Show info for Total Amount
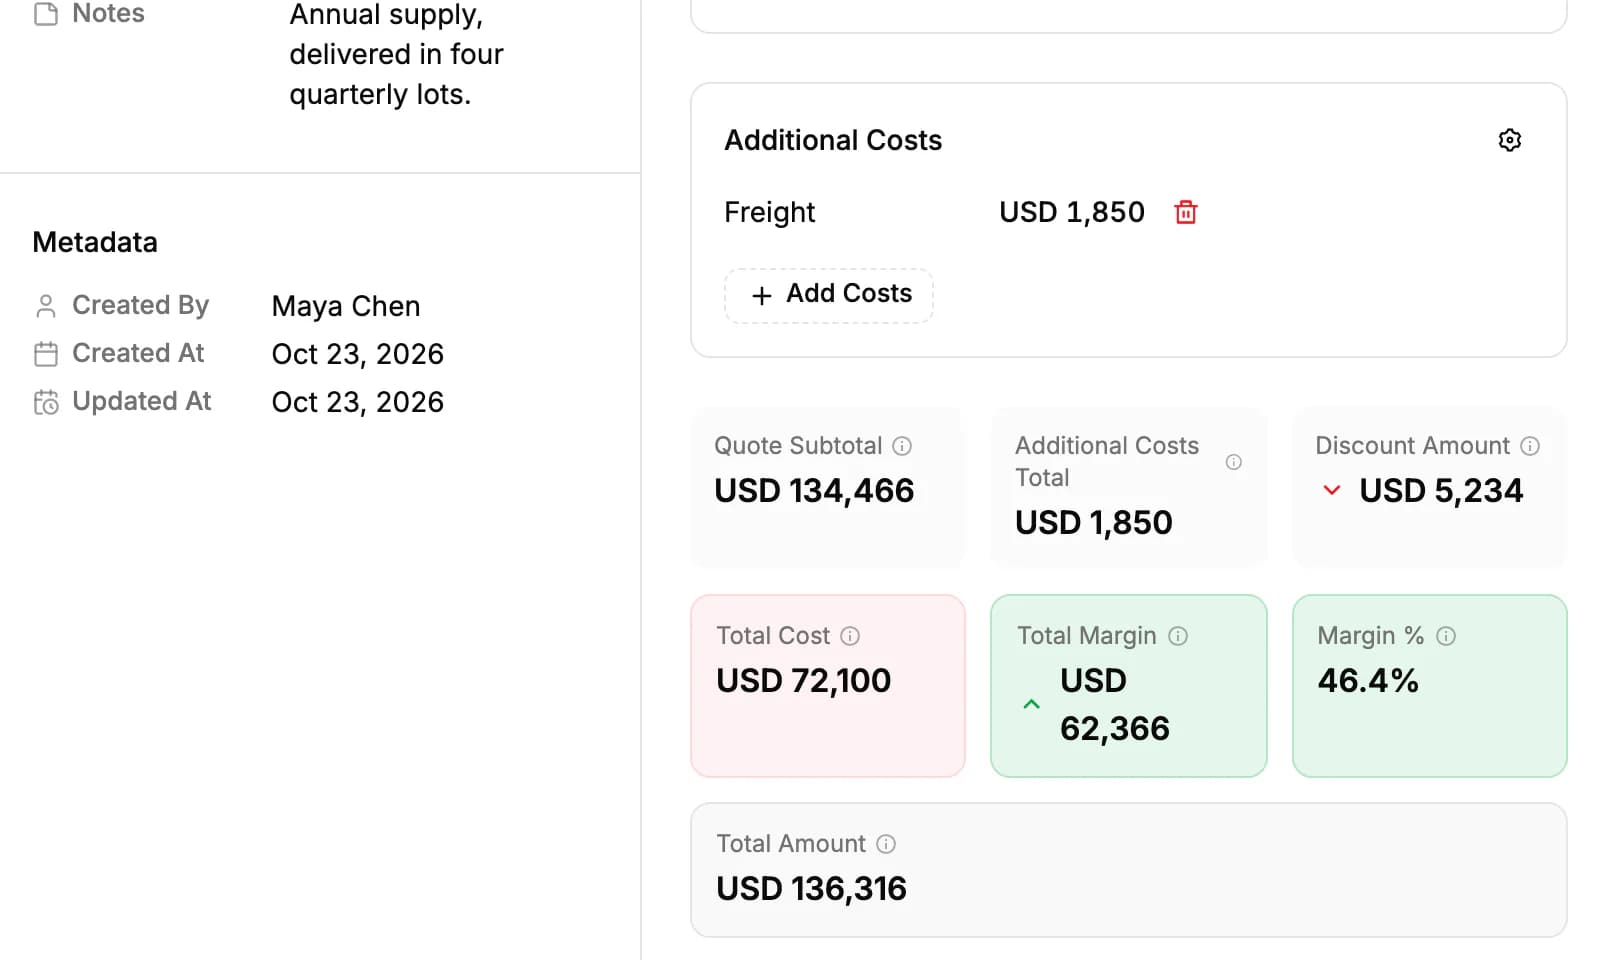The width and height of the screenshot is (1600, 960). (x=886, y=844)
